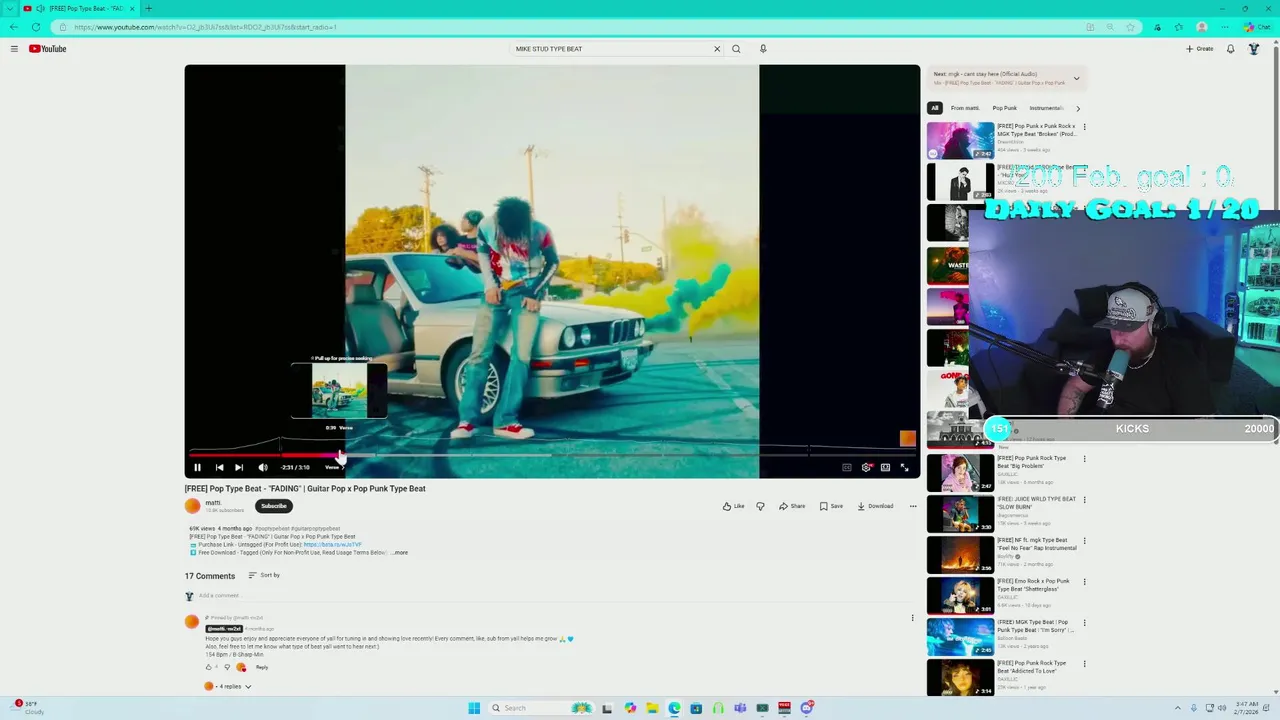Open the Juice WRLD "SLOW BURN" thumbnail
Viewport: 1280px width, 720px height.
click(960, 514)
